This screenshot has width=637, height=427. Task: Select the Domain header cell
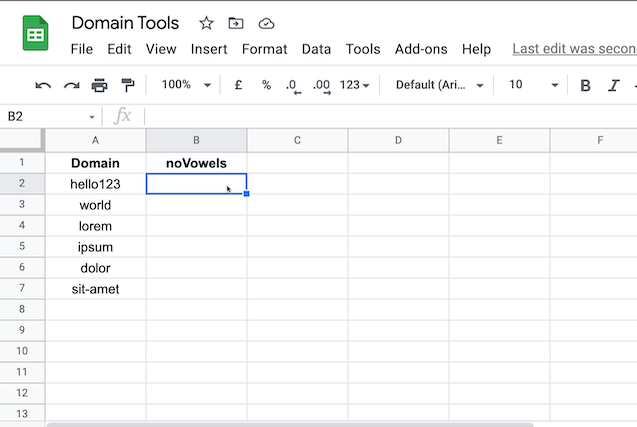[95, 163]
